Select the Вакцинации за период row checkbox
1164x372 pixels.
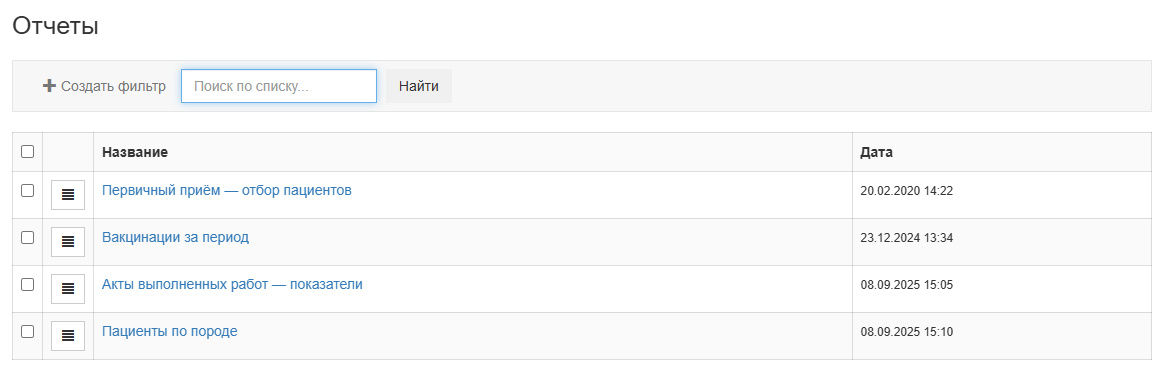click(x=27, y=238)
